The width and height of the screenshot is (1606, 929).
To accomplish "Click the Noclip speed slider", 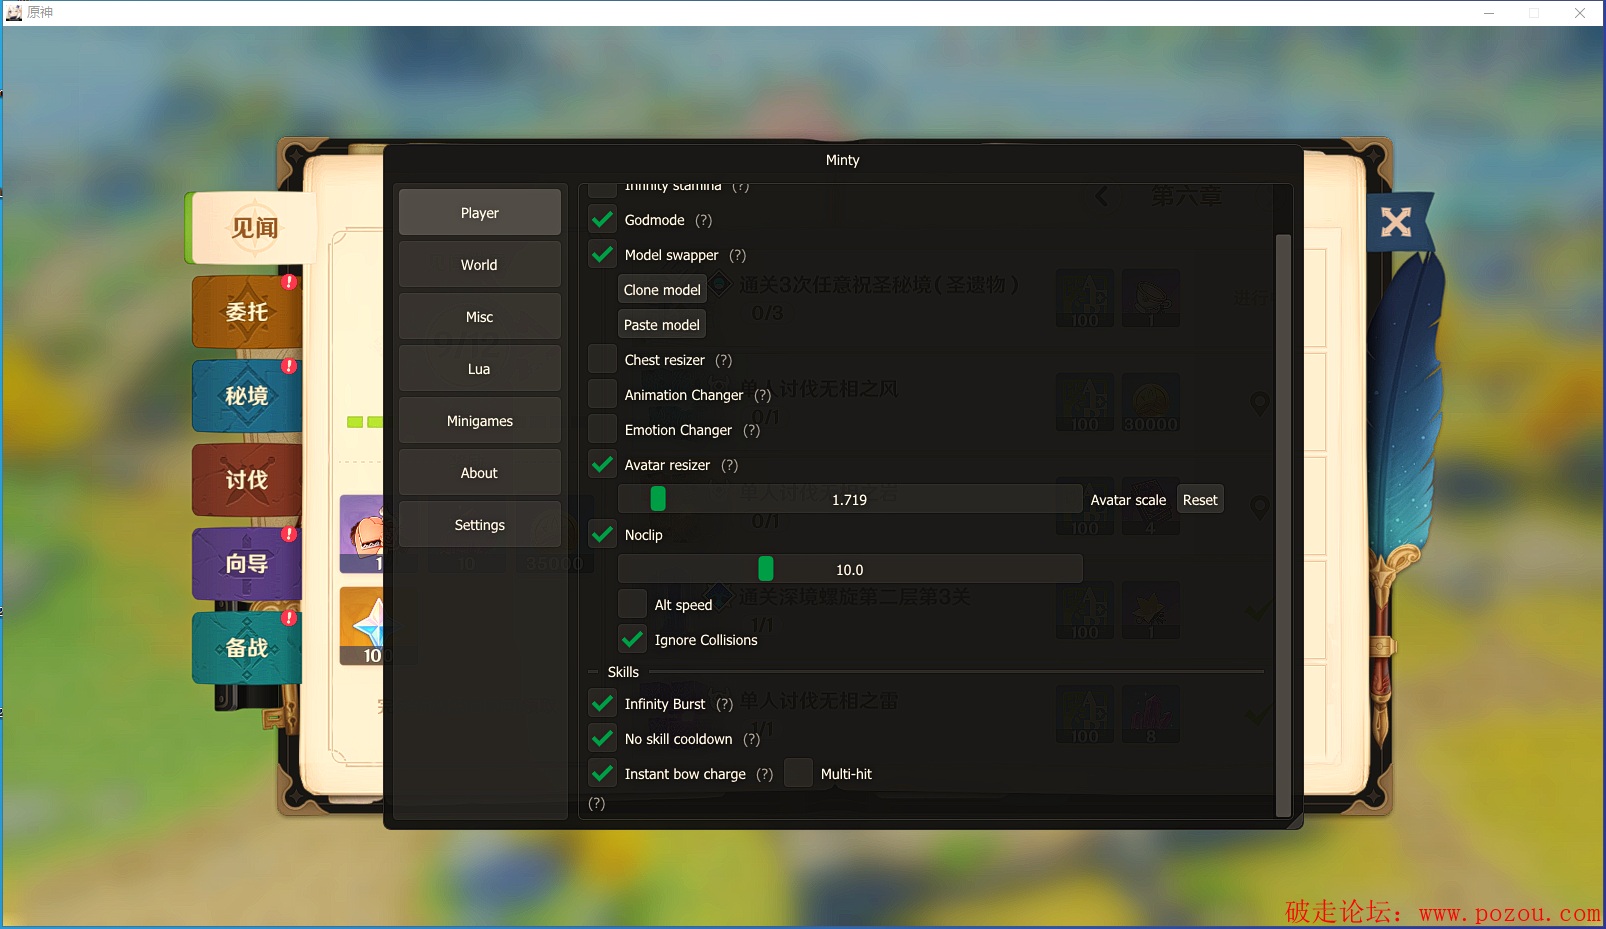I will coord(850,570).
